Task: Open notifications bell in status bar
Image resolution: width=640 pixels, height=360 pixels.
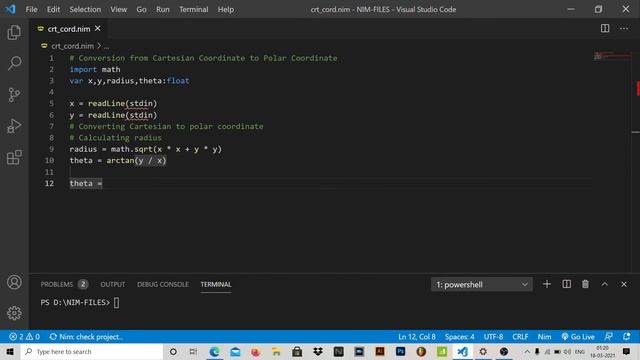Action: click(627, 337)
